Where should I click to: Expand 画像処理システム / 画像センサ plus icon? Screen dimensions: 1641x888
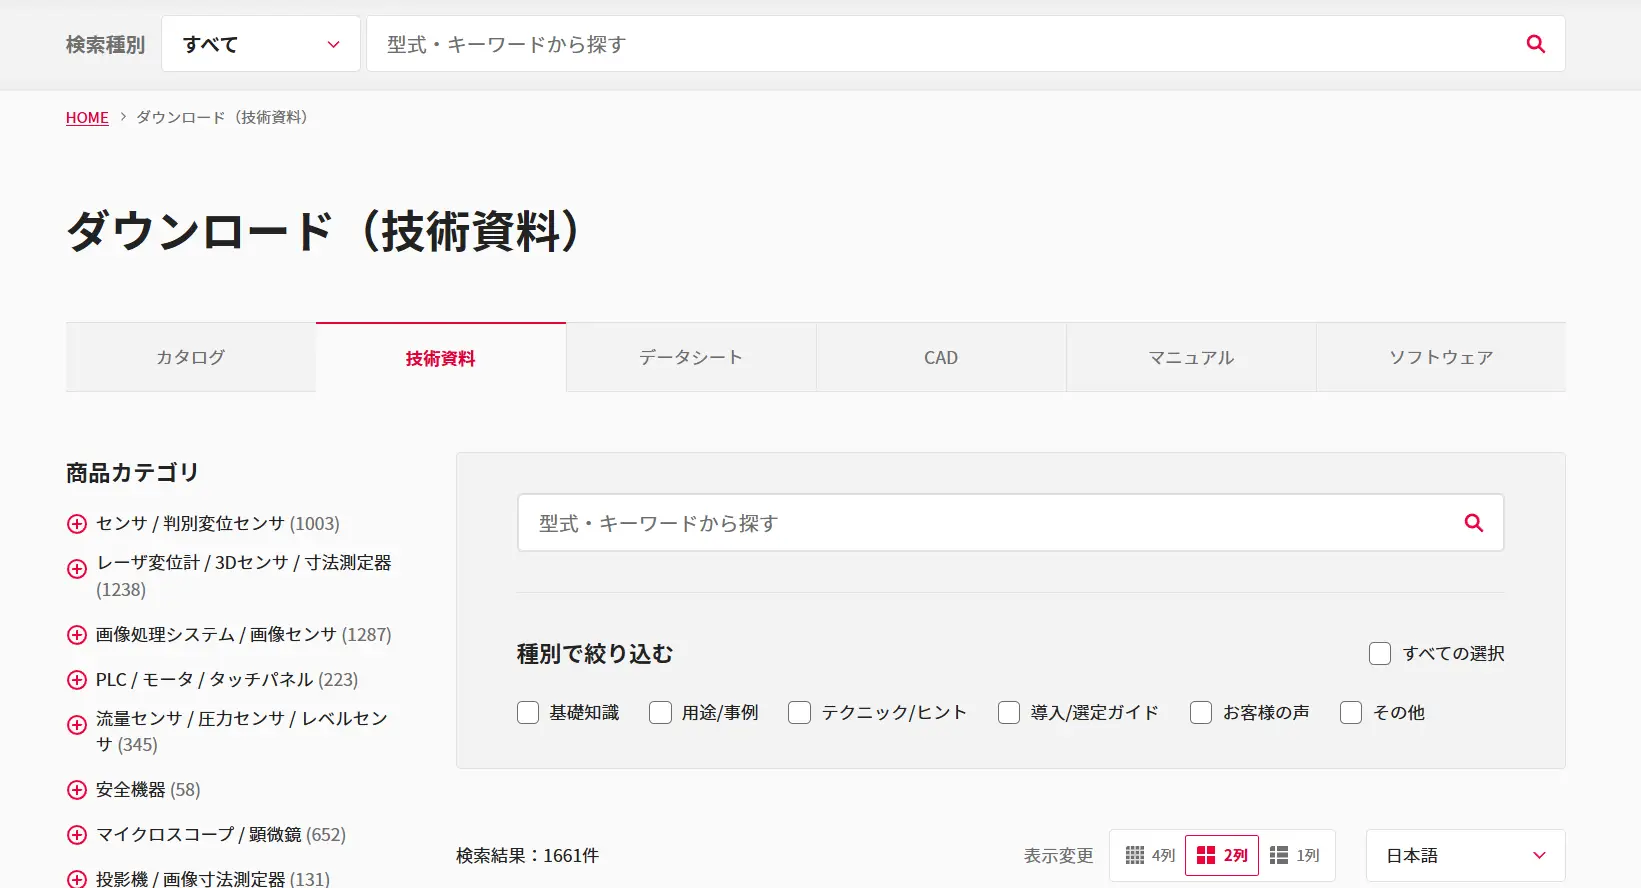(x=77, y=635)
